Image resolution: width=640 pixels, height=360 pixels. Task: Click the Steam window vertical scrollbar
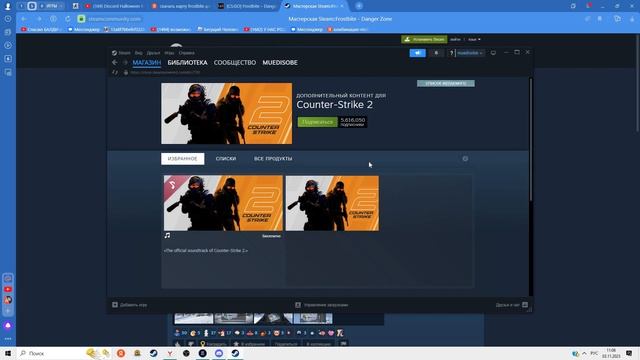531,139
